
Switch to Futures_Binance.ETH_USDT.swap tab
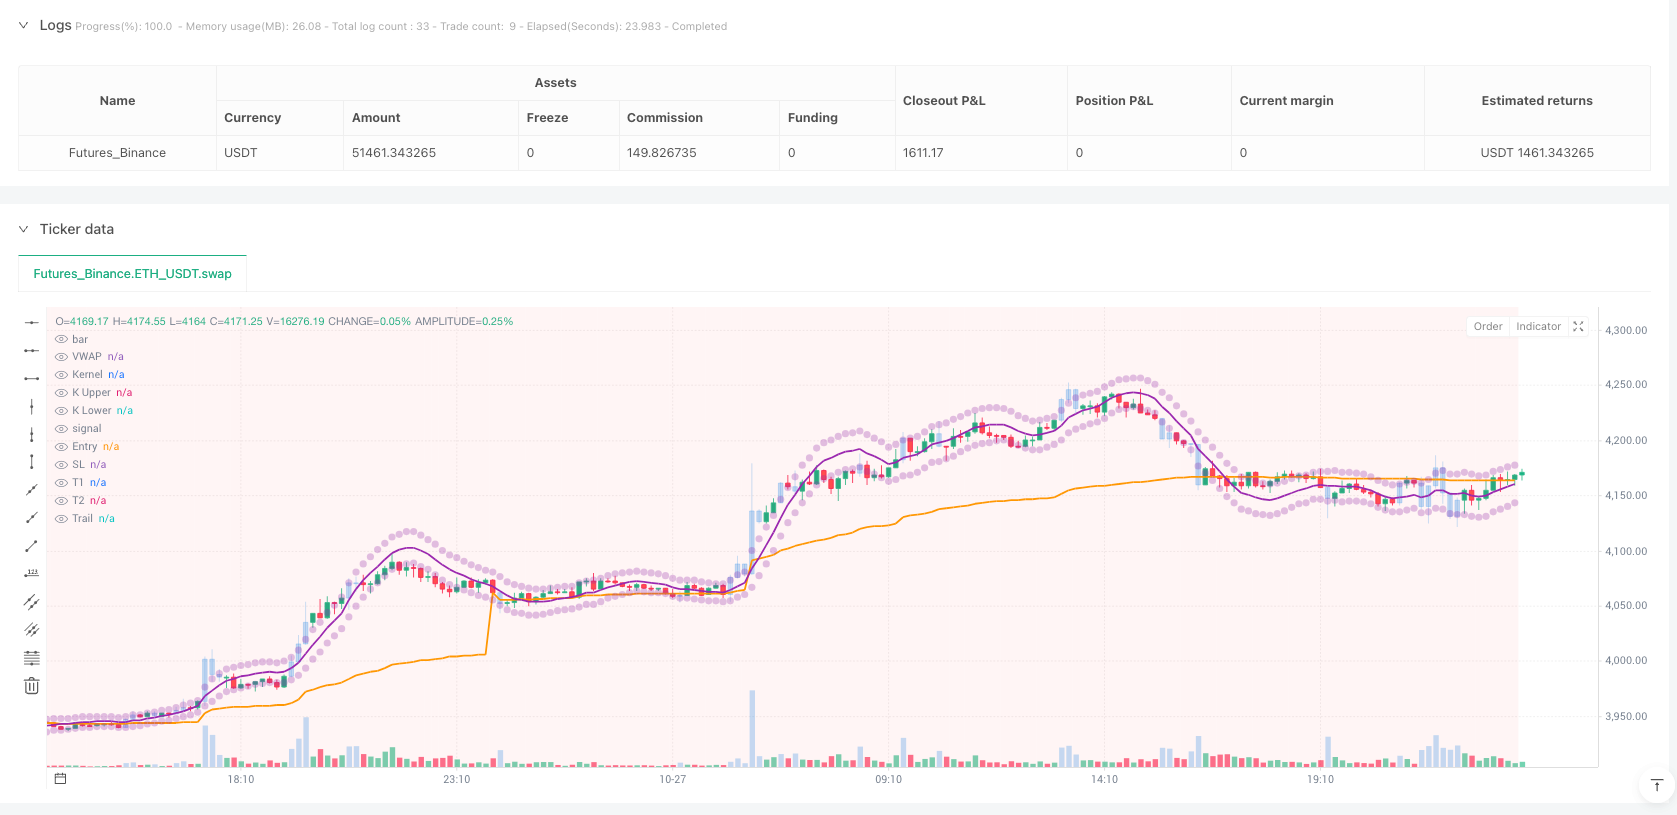132,273
